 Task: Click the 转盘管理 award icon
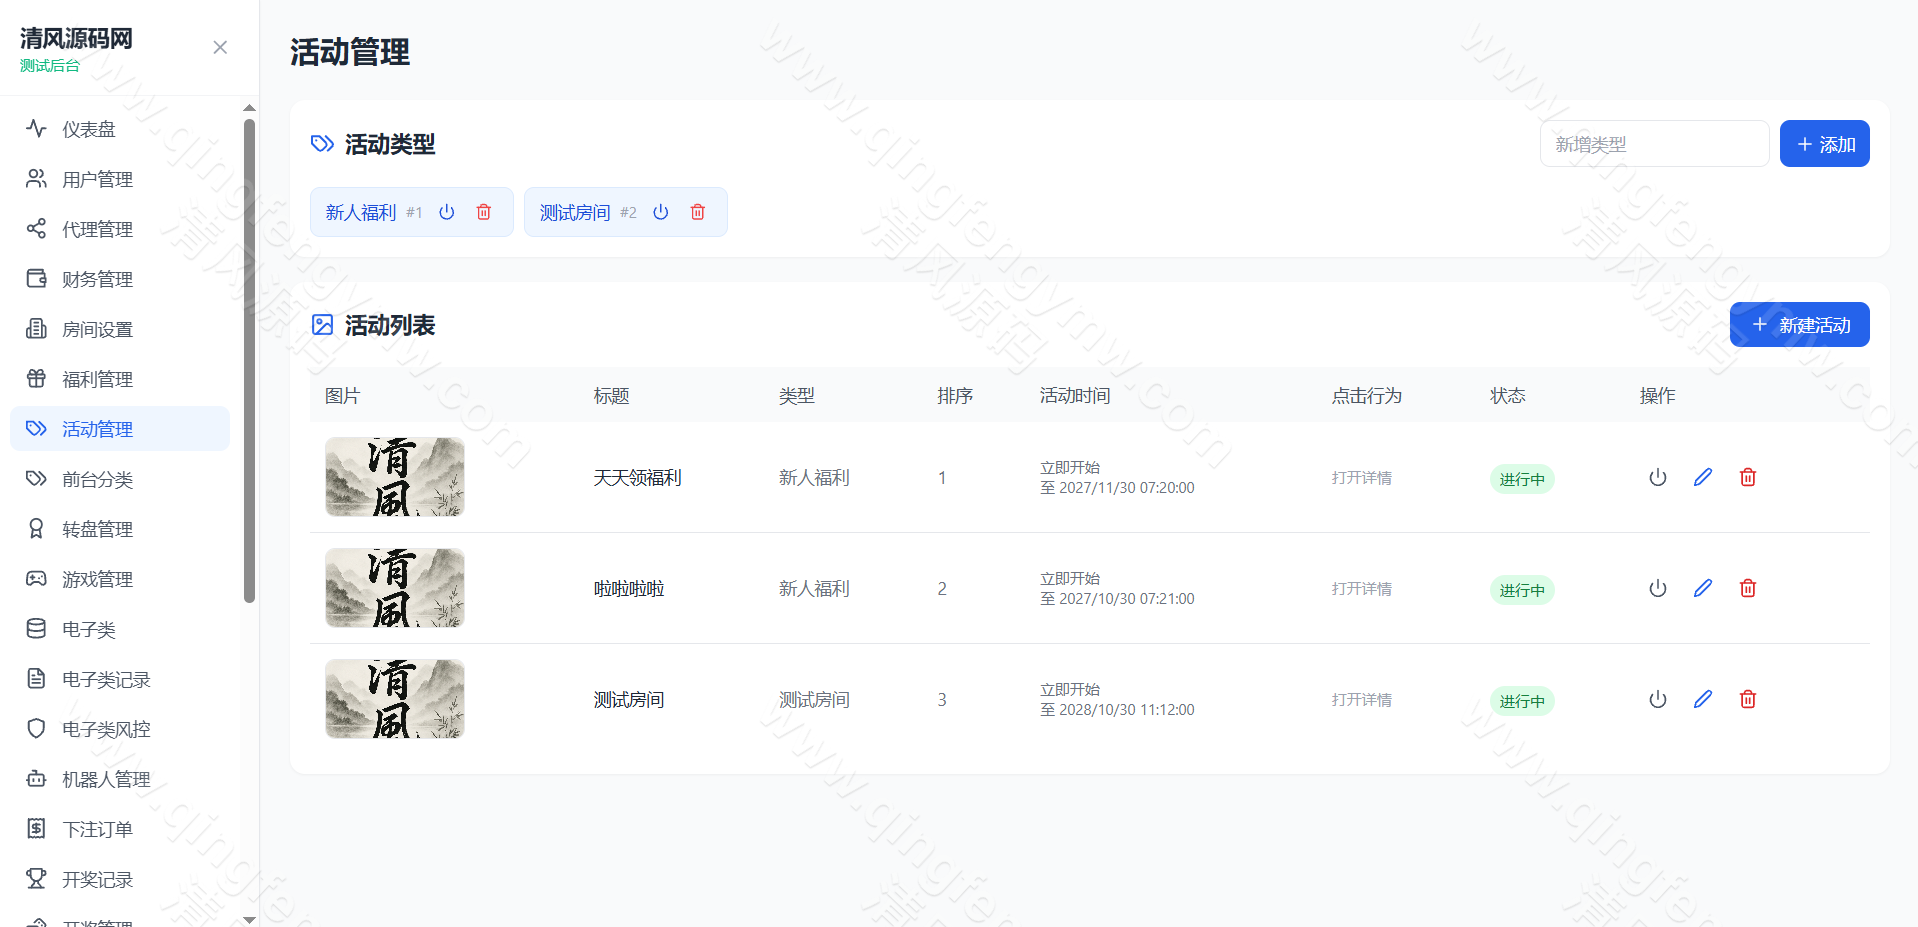tap(36, 528)
